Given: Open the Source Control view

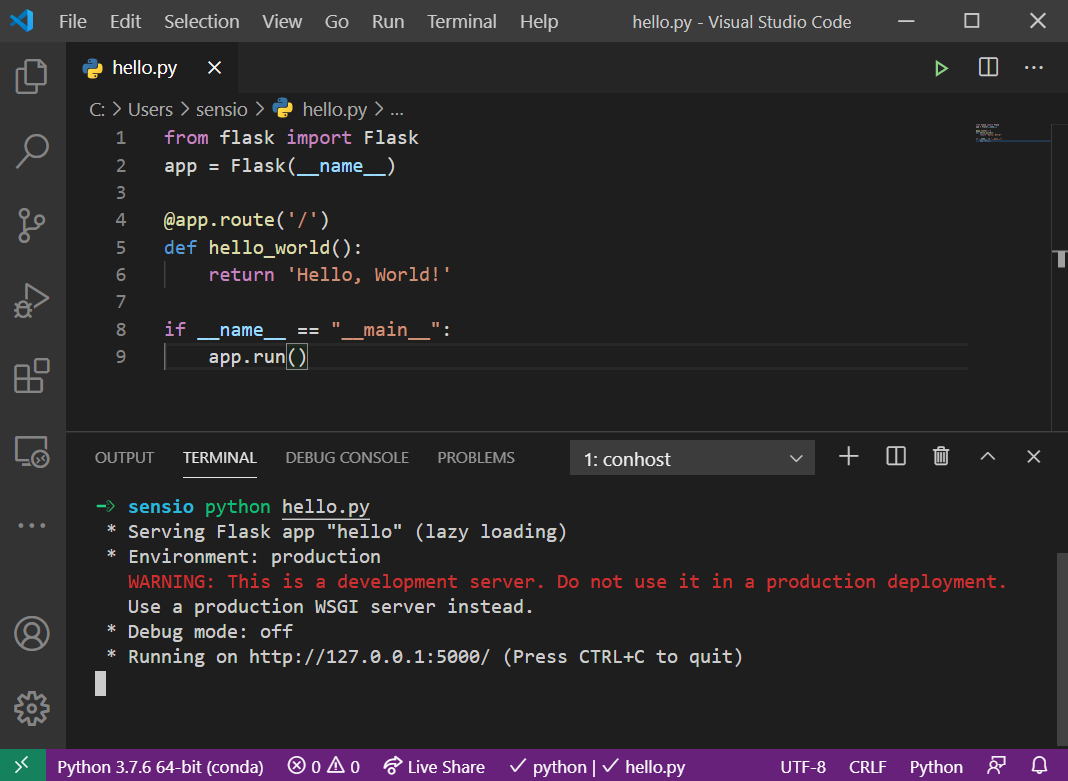Looking at the screenshot, I should [31, 225].
